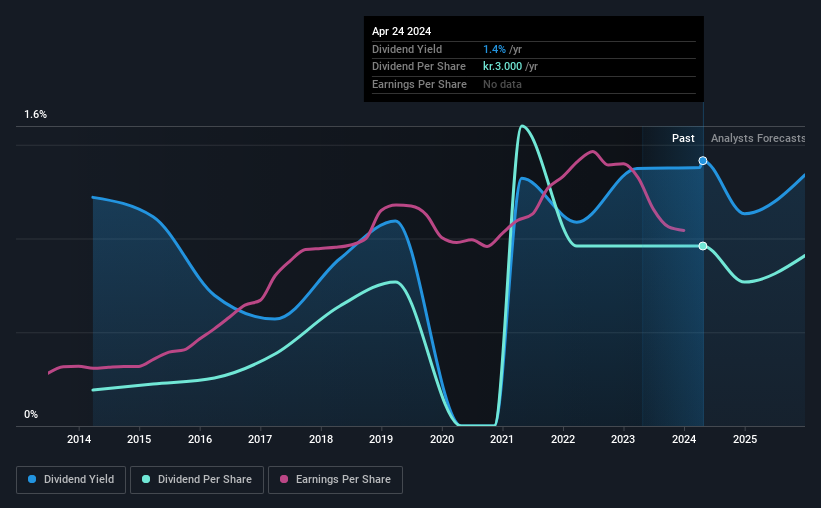The height and width of the screenshot is (508, 821).
Task: Click the 2022 x-axis label
Action: 563,439
